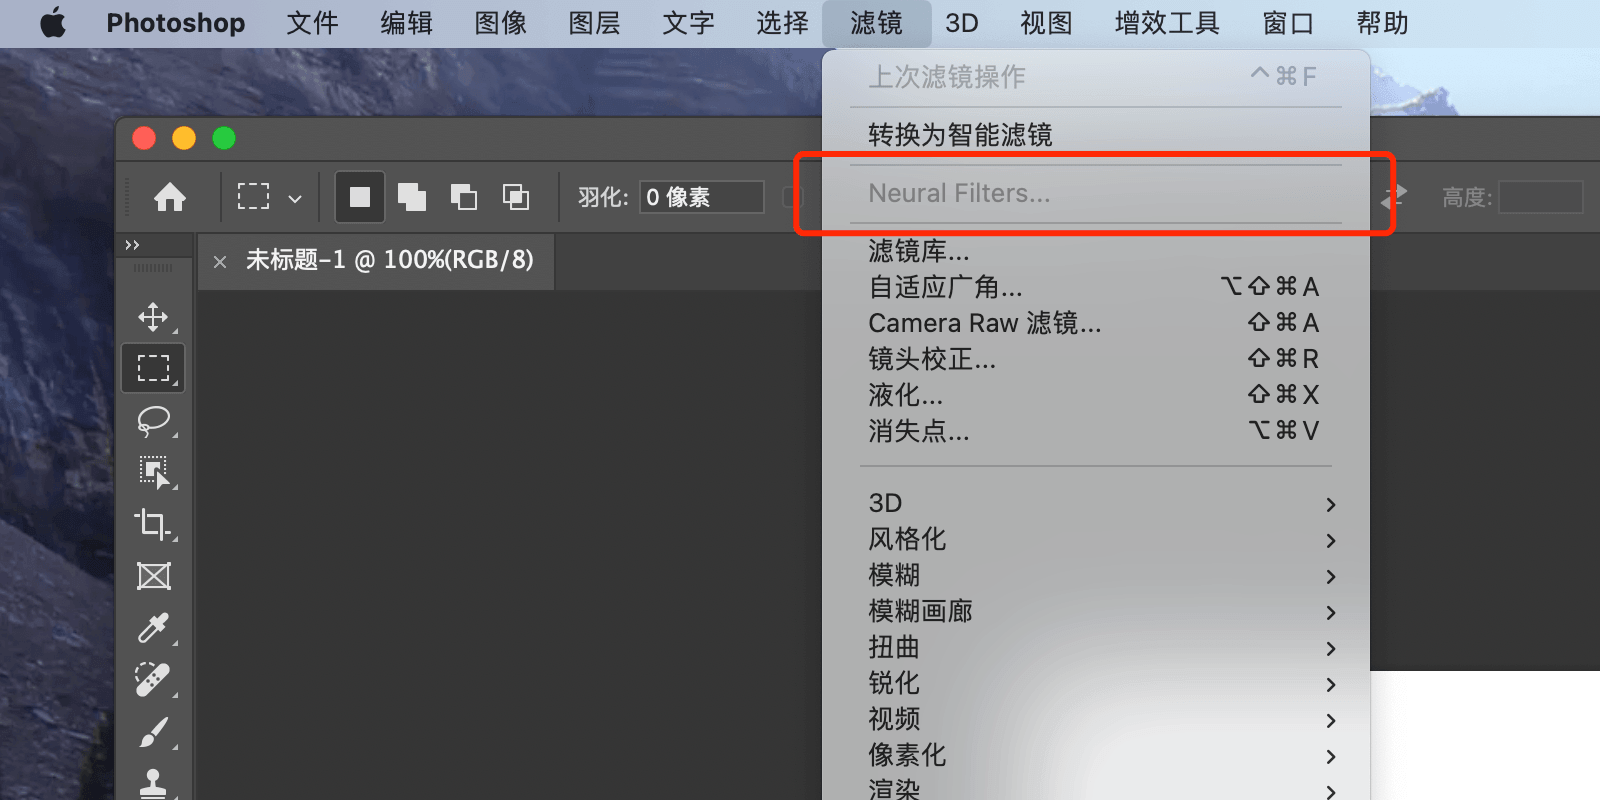Open the Apple menu
Viewport: 1600px width, 800px height.
pyautogui.click(x=53, y=23)
